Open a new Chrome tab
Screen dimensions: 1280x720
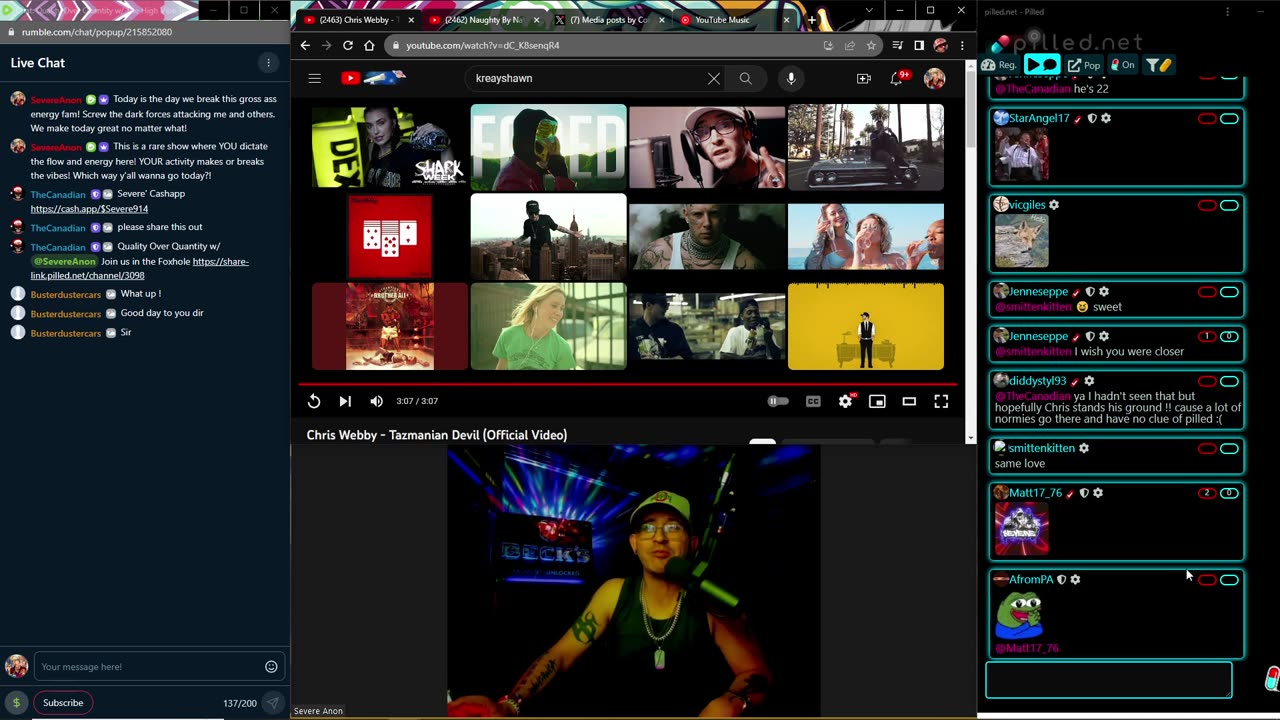click(812, 20)
